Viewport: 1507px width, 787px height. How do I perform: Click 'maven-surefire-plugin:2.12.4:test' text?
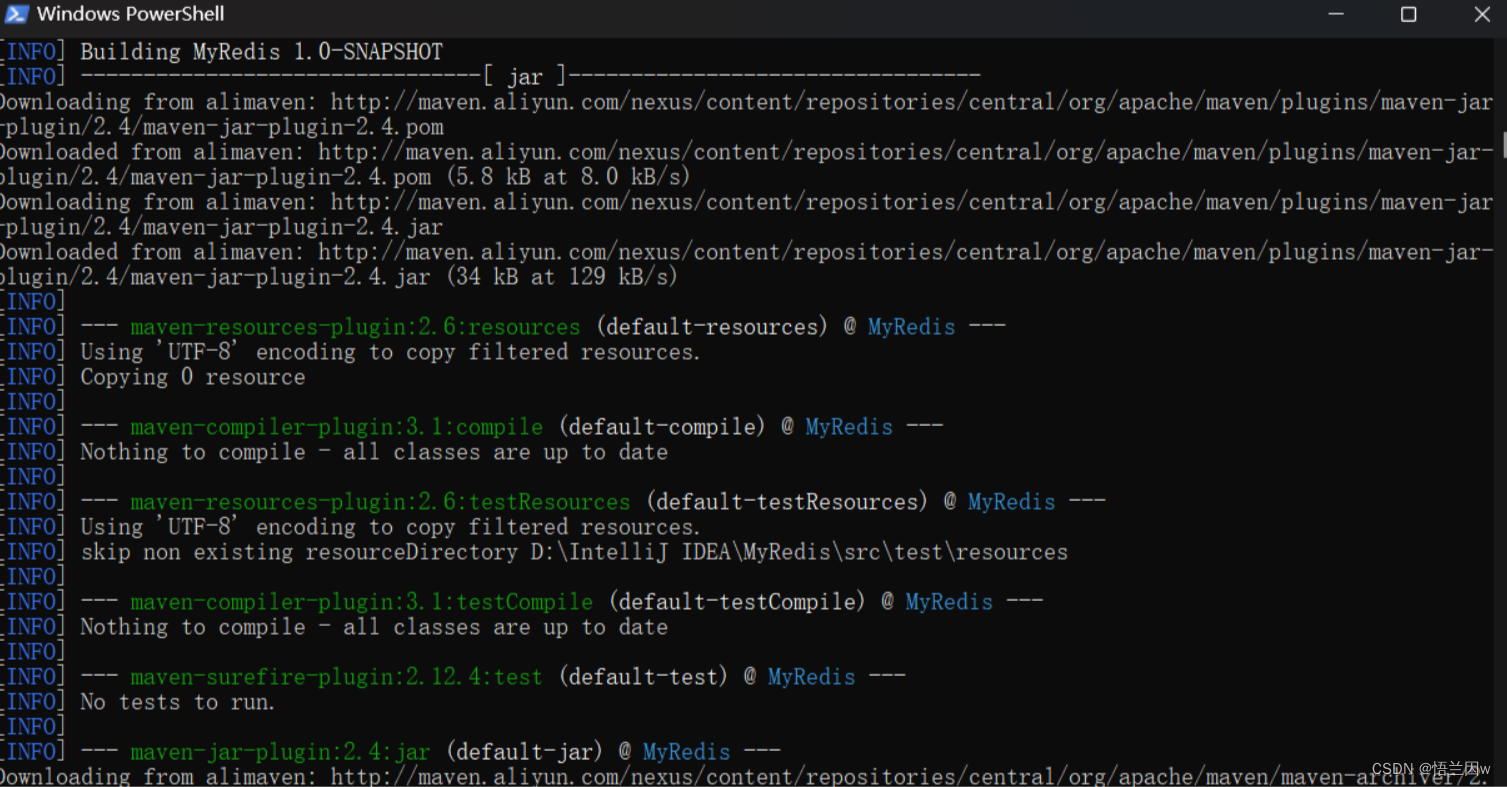click(x=336, y=677)
